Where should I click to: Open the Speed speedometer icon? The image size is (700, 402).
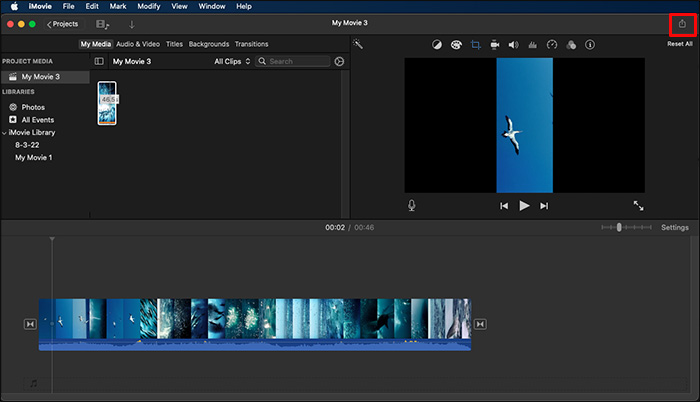[x=551, y=45]
